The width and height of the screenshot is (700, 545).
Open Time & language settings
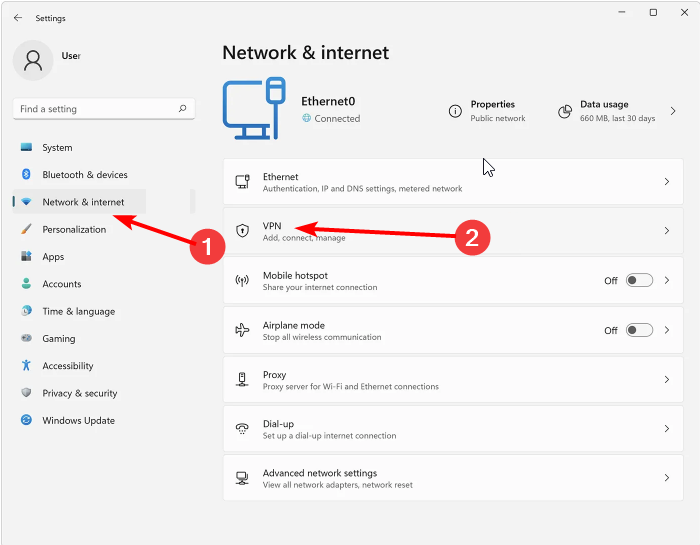(79, 311)
